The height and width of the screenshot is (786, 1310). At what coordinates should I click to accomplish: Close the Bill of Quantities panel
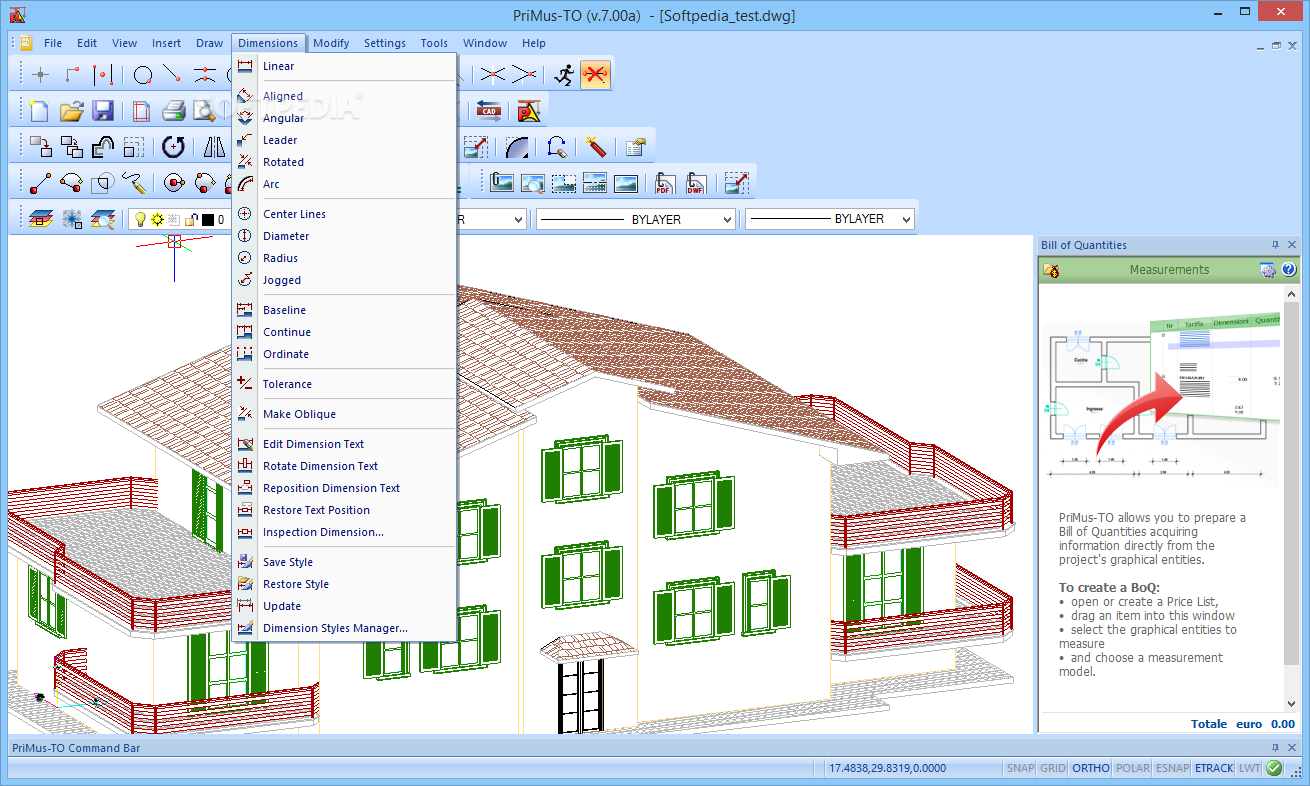pyautogui.click(x=1292, y=245)
